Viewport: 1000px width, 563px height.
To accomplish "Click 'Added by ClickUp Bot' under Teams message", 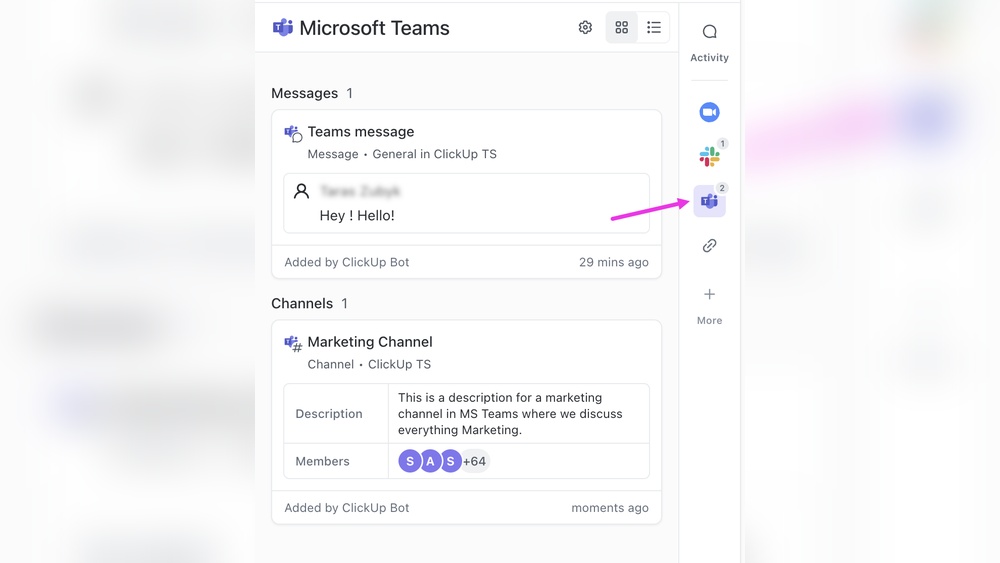I will coord(346,262).
